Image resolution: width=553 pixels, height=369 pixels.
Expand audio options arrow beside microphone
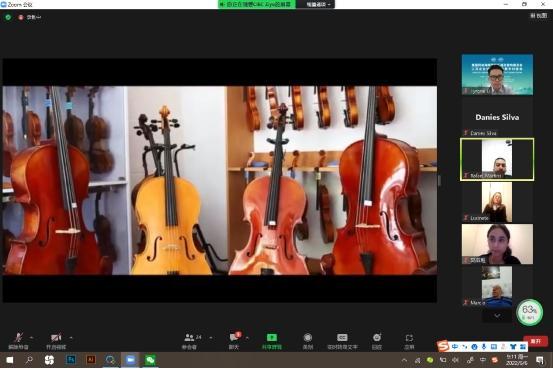point(31,338)
